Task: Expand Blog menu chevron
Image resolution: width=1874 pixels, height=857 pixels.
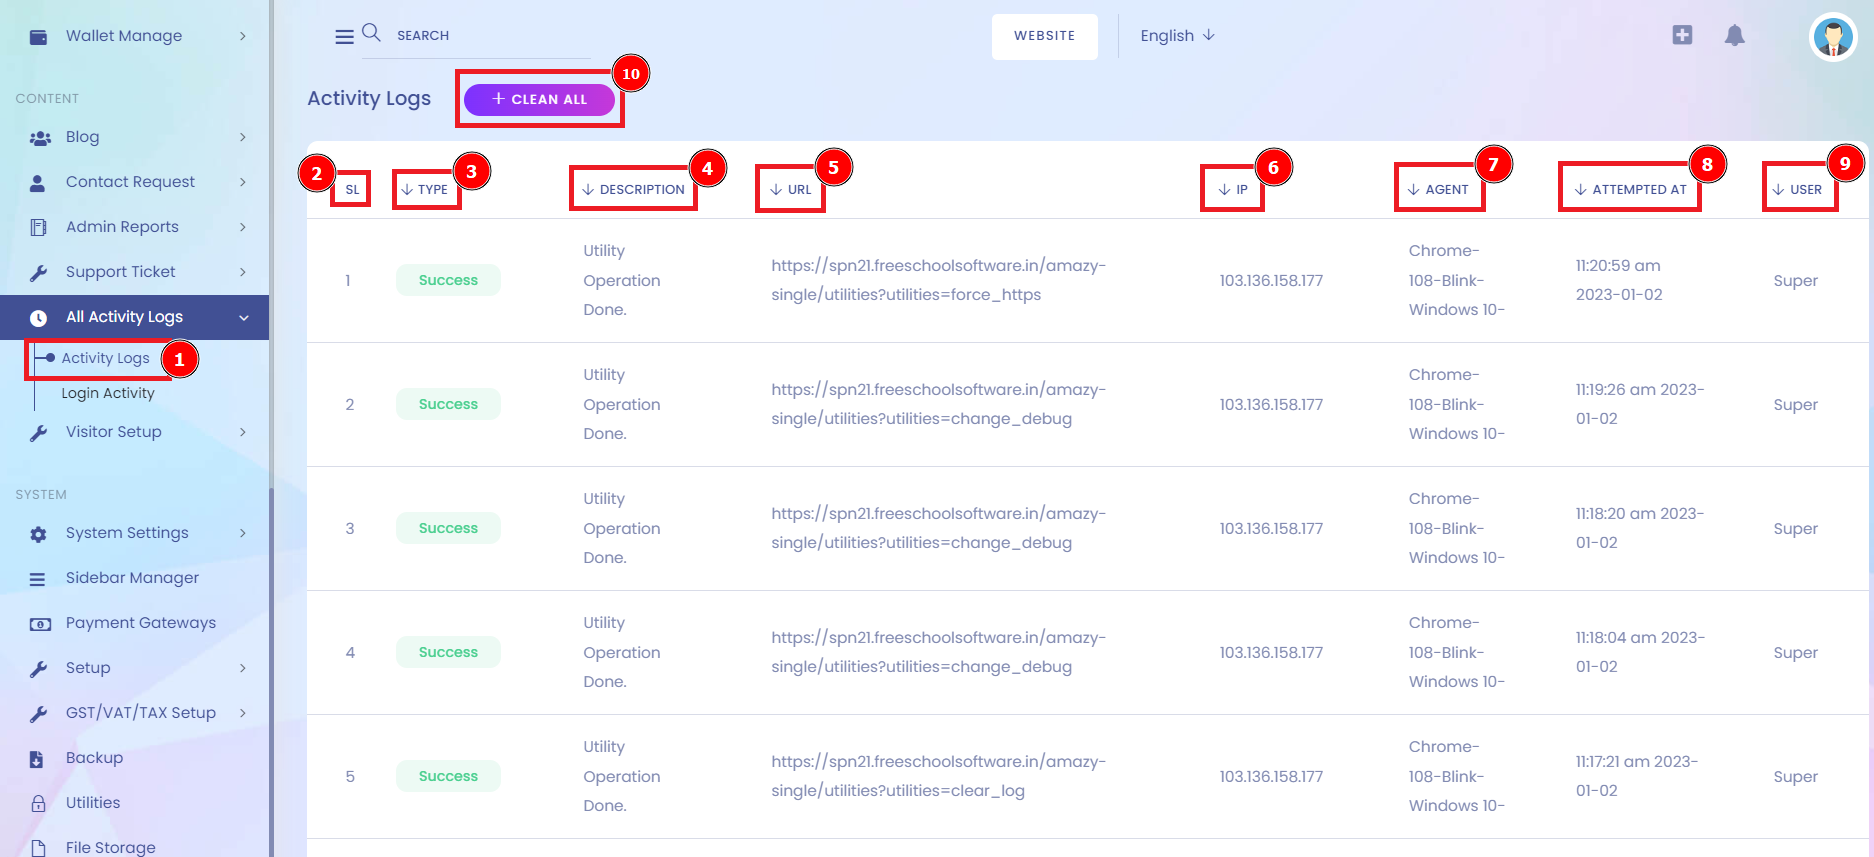Action: pyautogui.click(x=242, y=137)
